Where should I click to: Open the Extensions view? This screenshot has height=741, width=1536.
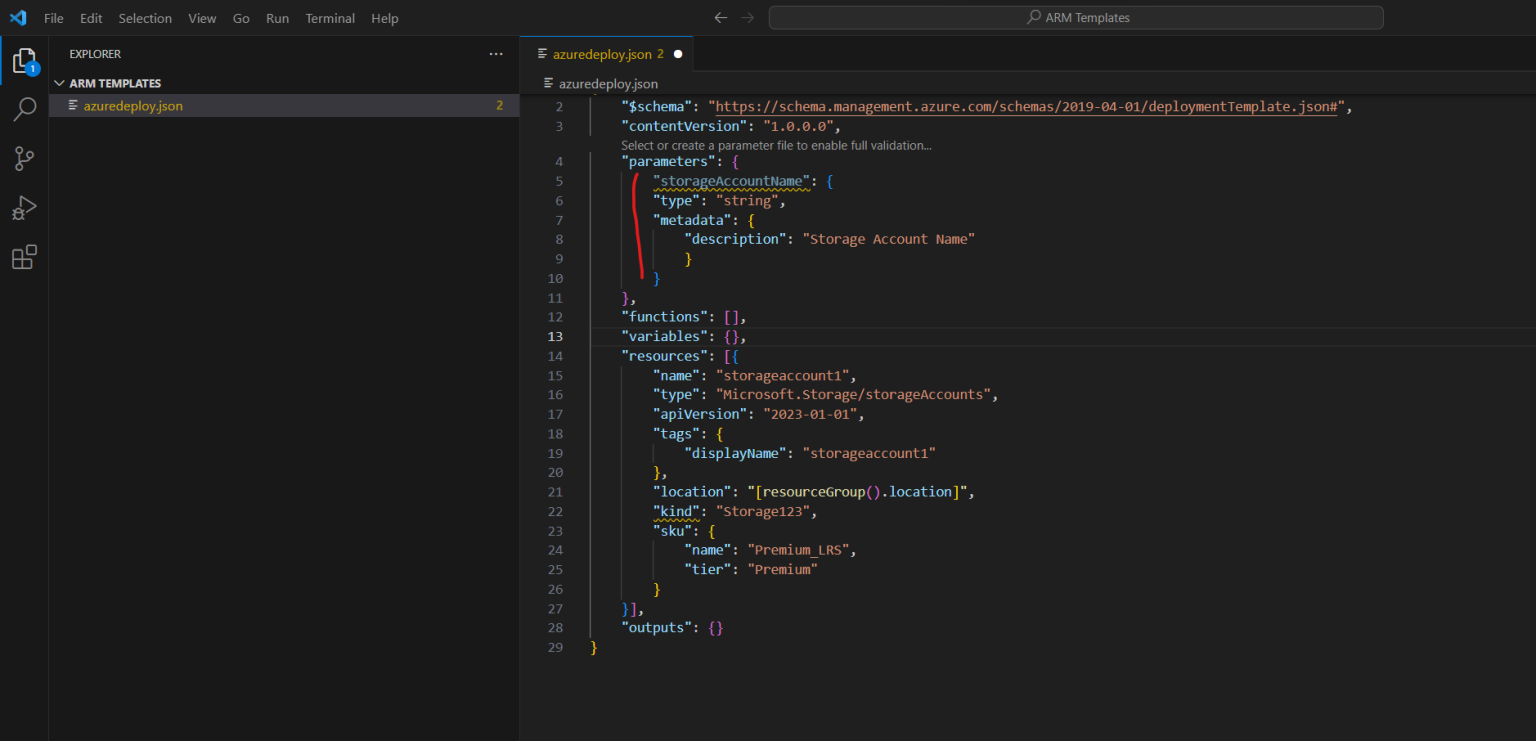tap(25, 257)
